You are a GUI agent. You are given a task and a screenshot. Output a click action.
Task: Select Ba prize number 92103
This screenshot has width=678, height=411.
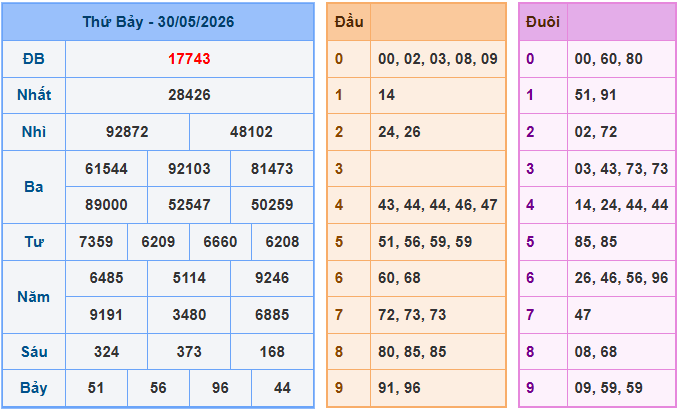[x=189, y=169]
